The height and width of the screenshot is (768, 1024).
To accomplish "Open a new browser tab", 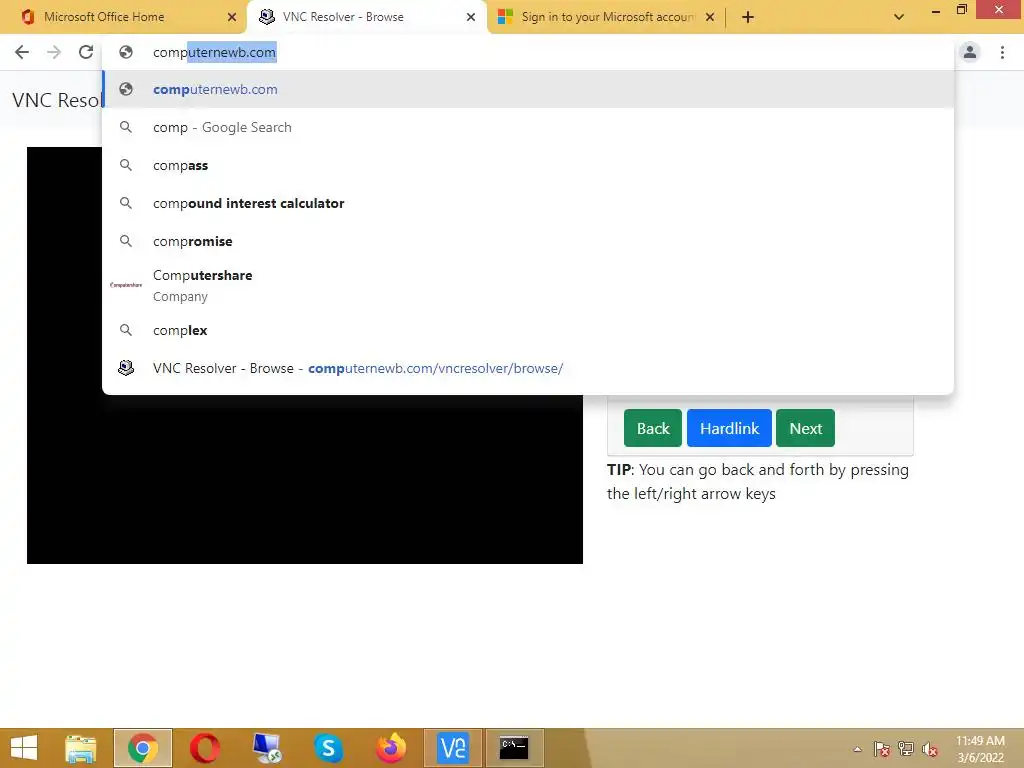I will (x=748, y=17).
